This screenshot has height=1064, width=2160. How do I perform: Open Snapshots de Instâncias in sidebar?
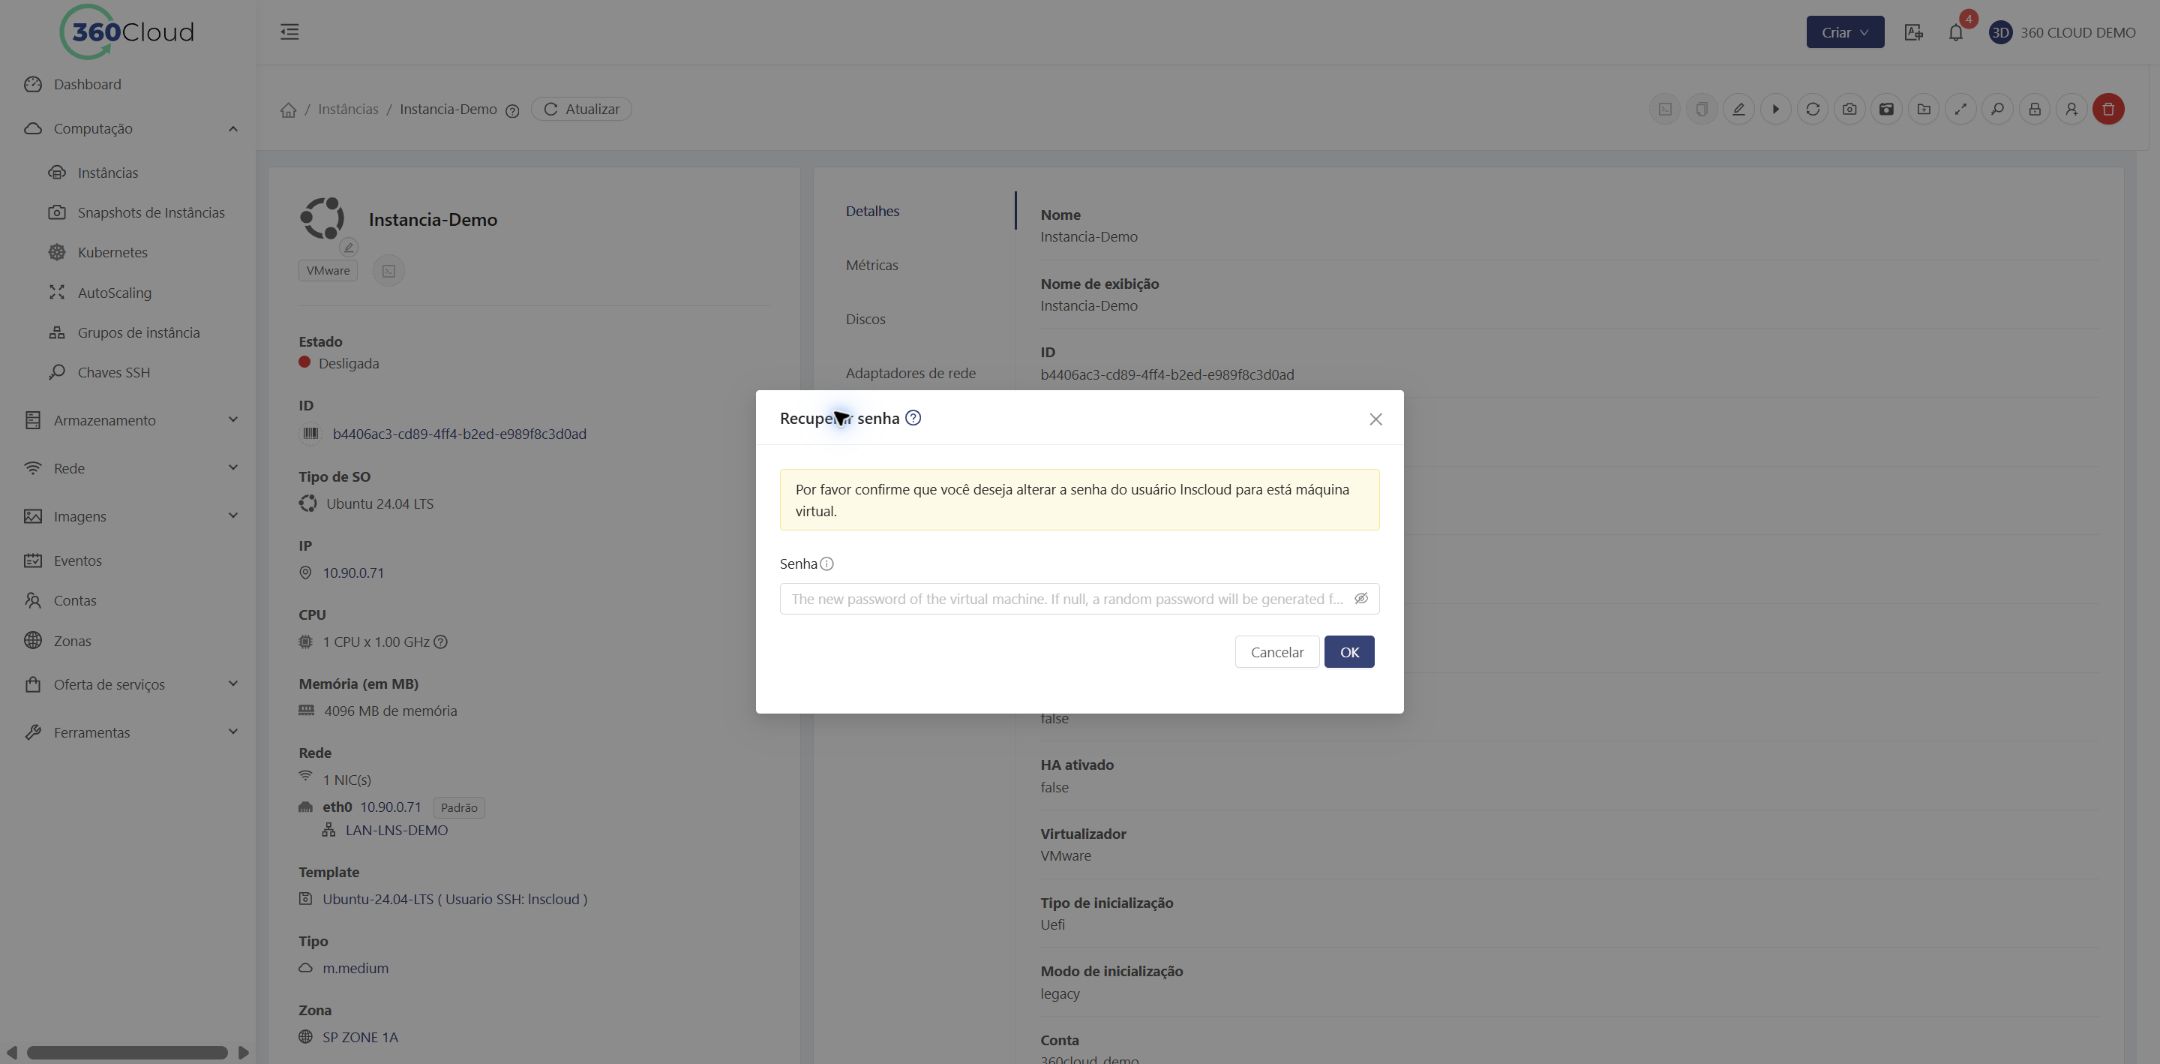pyautogui.click(x=151, y=212)
